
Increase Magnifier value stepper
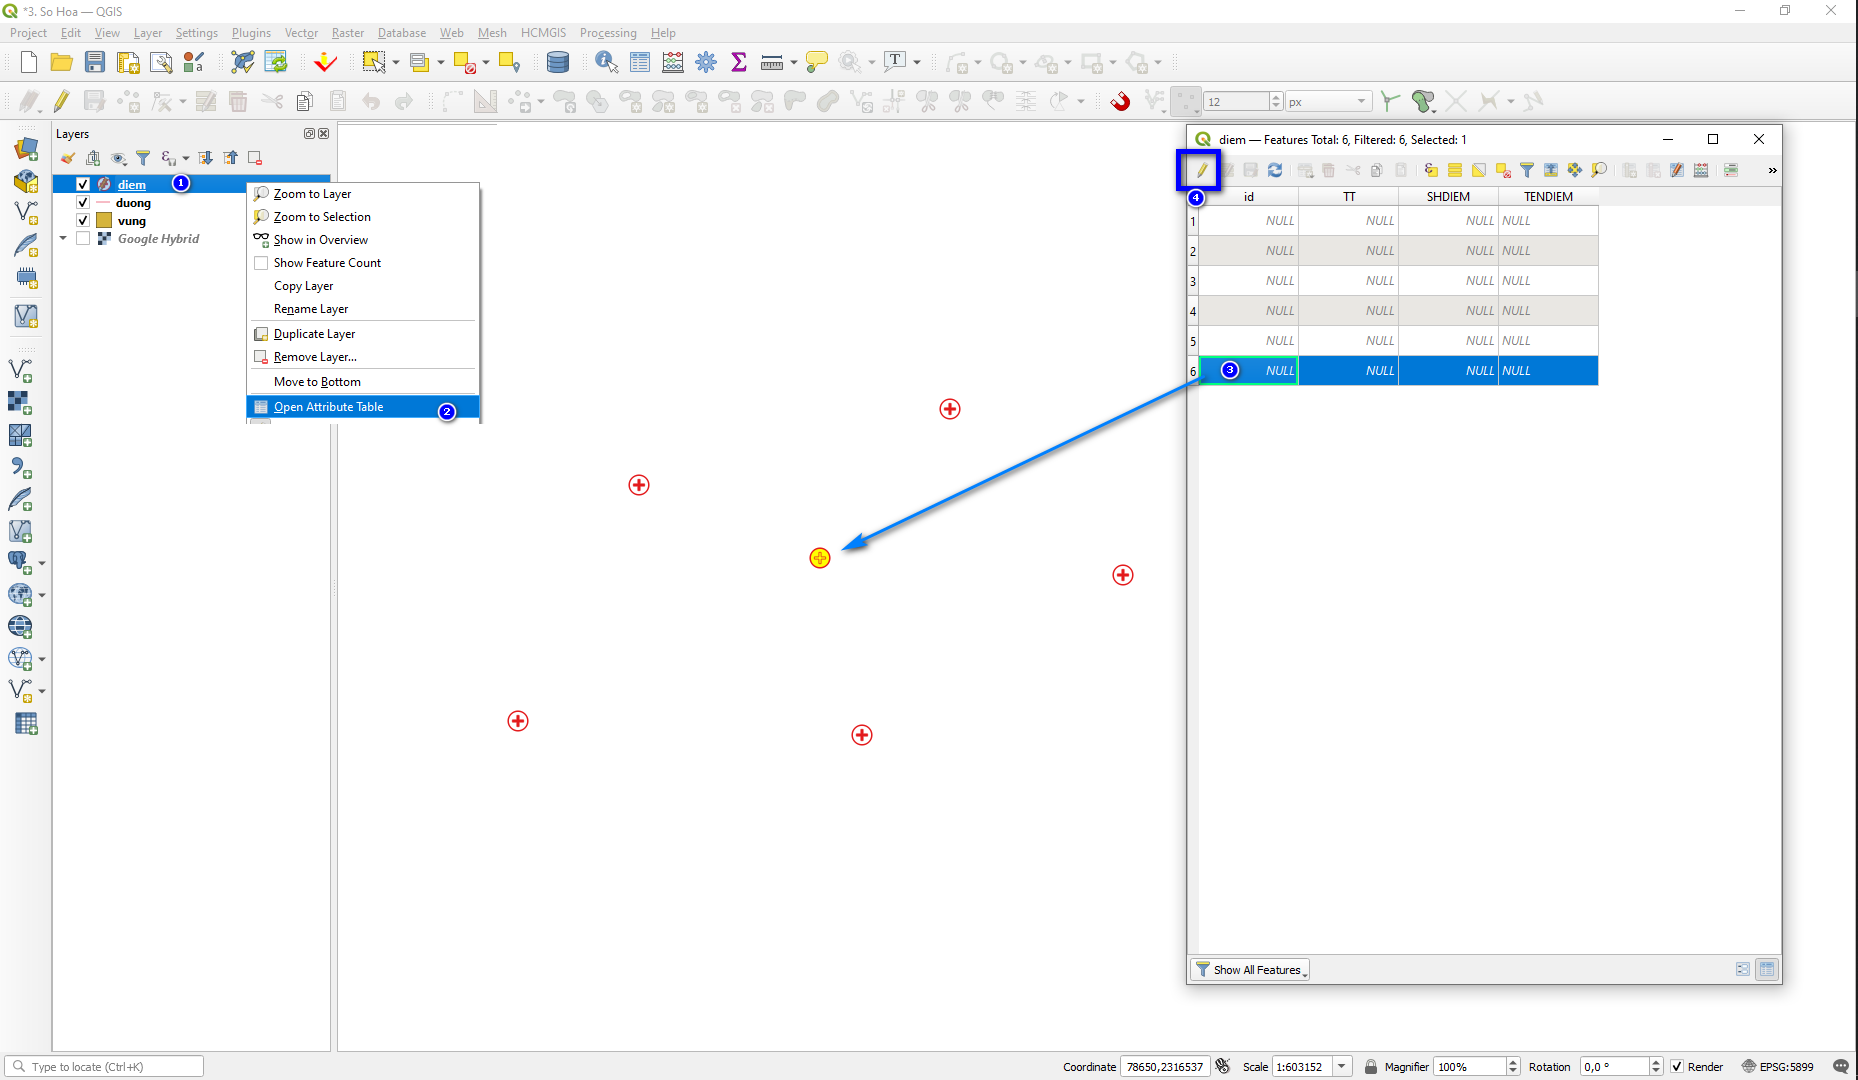coord(1513,1063)
